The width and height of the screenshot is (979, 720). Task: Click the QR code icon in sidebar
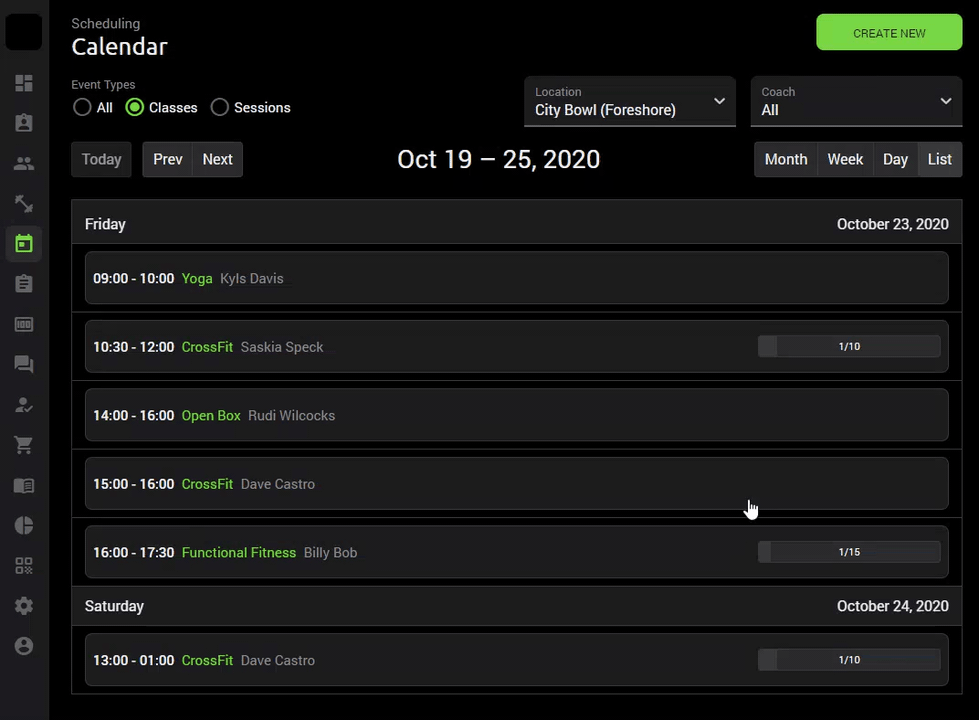pos(24,566)
